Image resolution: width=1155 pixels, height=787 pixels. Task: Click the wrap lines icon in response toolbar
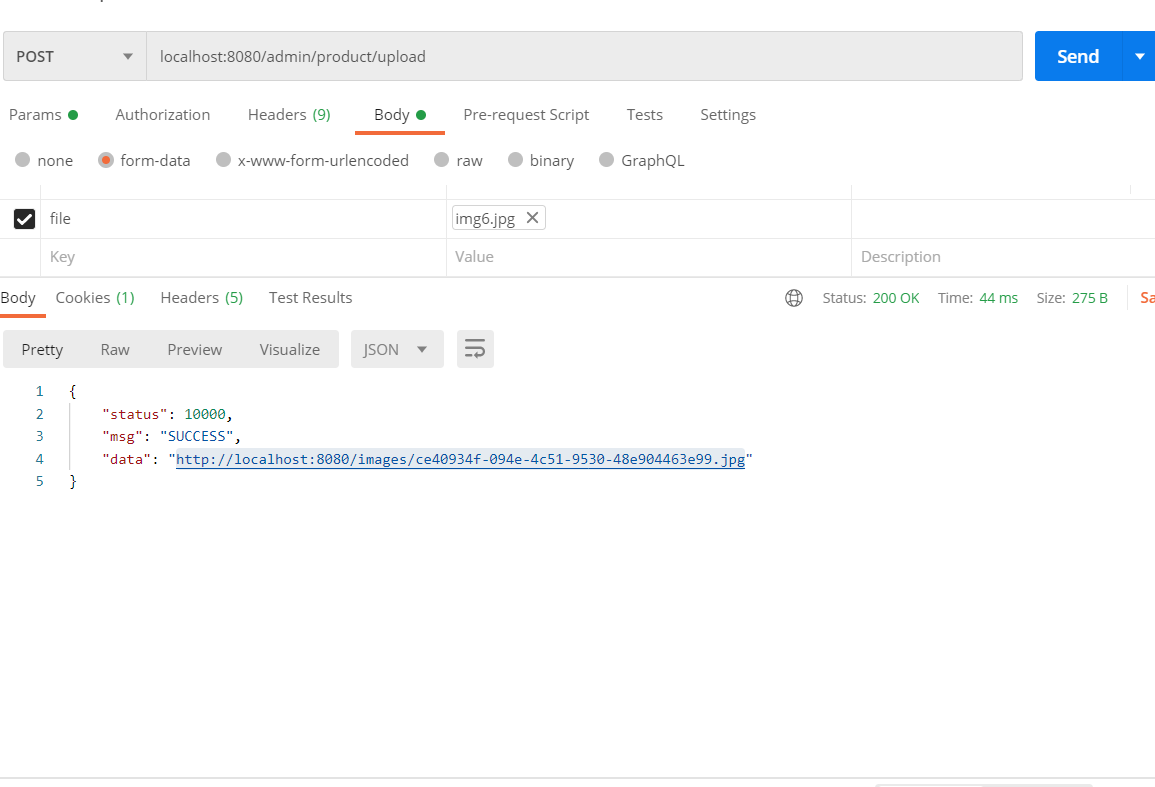pos(475,349)
